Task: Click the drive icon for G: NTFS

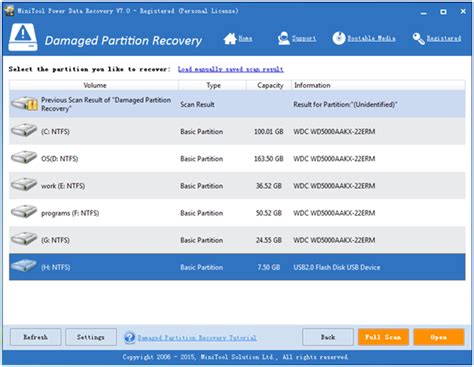Action: click(24, 239)
